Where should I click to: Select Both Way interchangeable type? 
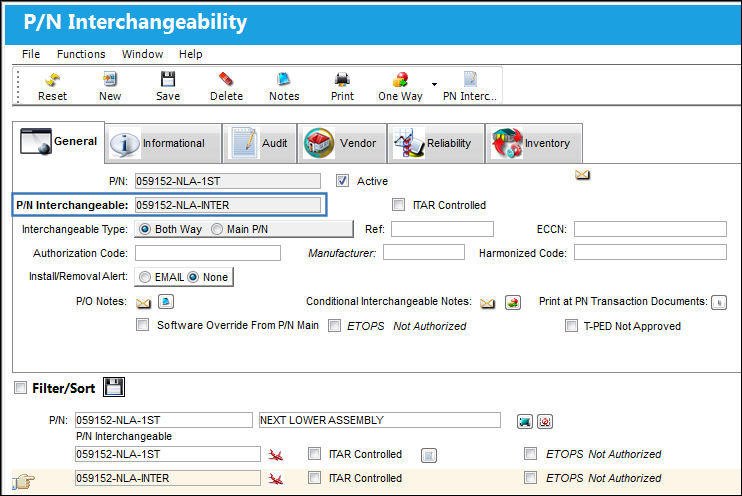[145, 229]
